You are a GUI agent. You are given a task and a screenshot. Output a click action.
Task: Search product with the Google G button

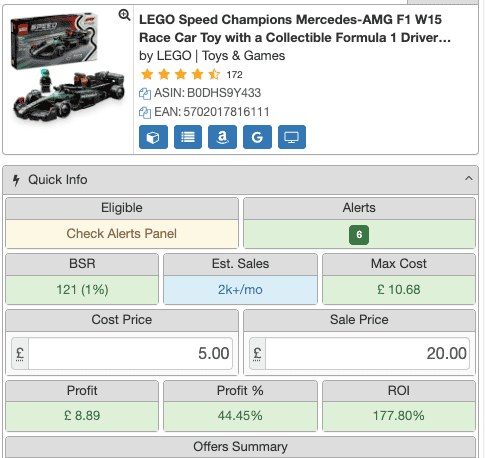click(x=257, y=137)
